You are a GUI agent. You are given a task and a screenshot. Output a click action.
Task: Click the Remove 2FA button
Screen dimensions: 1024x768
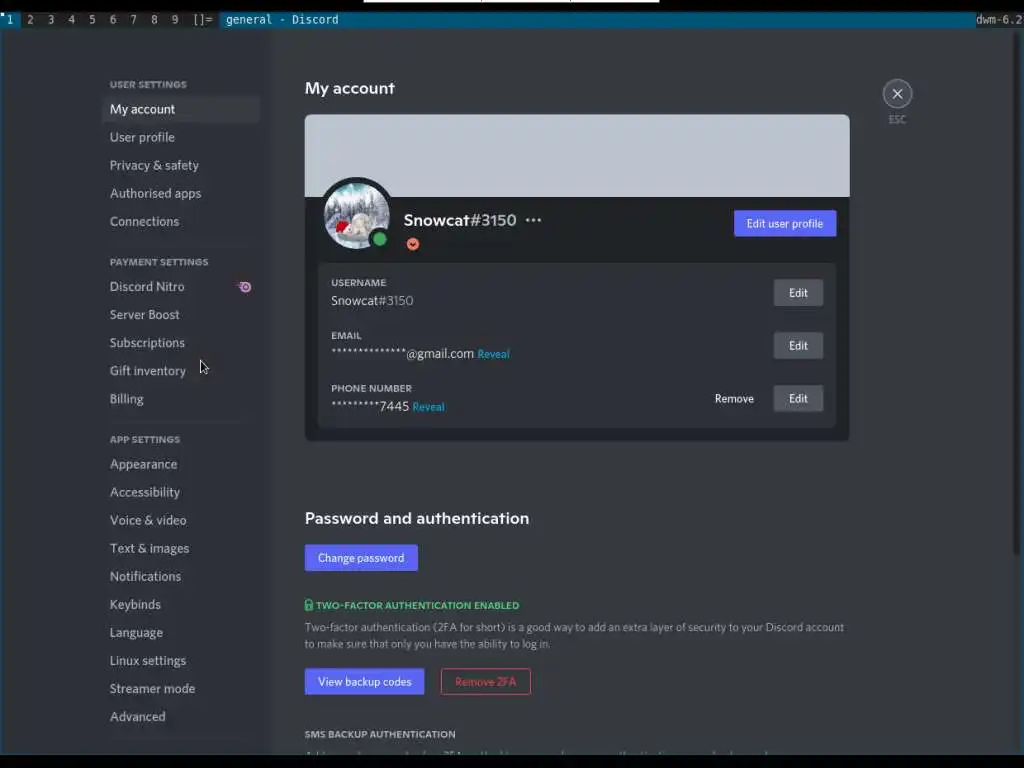tap(485, 682)
